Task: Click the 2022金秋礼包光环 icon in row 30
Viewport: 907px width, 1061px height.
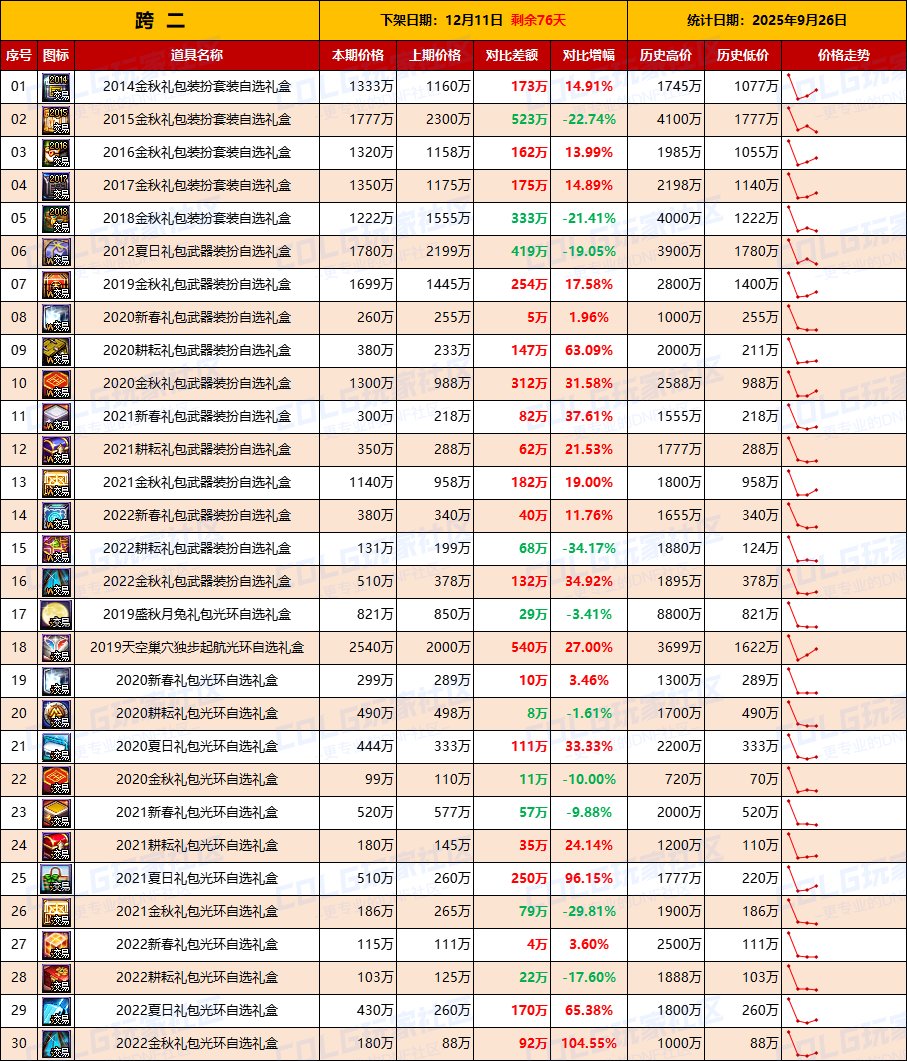Action: [x=56, y=1044]
